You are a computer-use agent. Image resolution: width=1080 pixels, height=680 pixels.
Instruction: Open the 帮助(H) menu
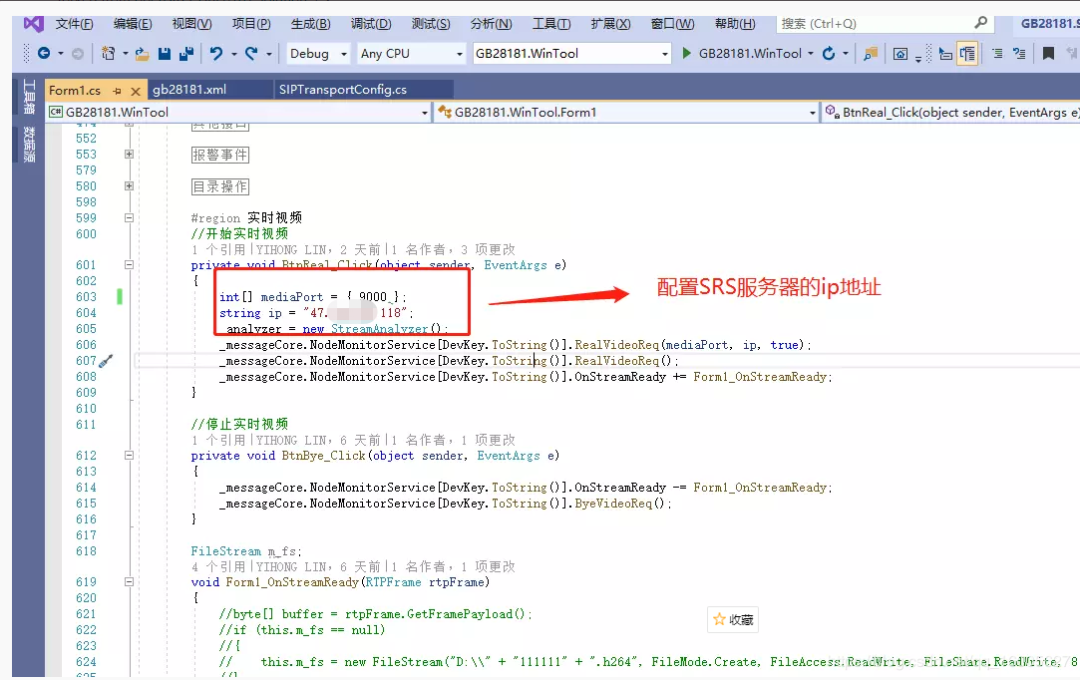735,23
